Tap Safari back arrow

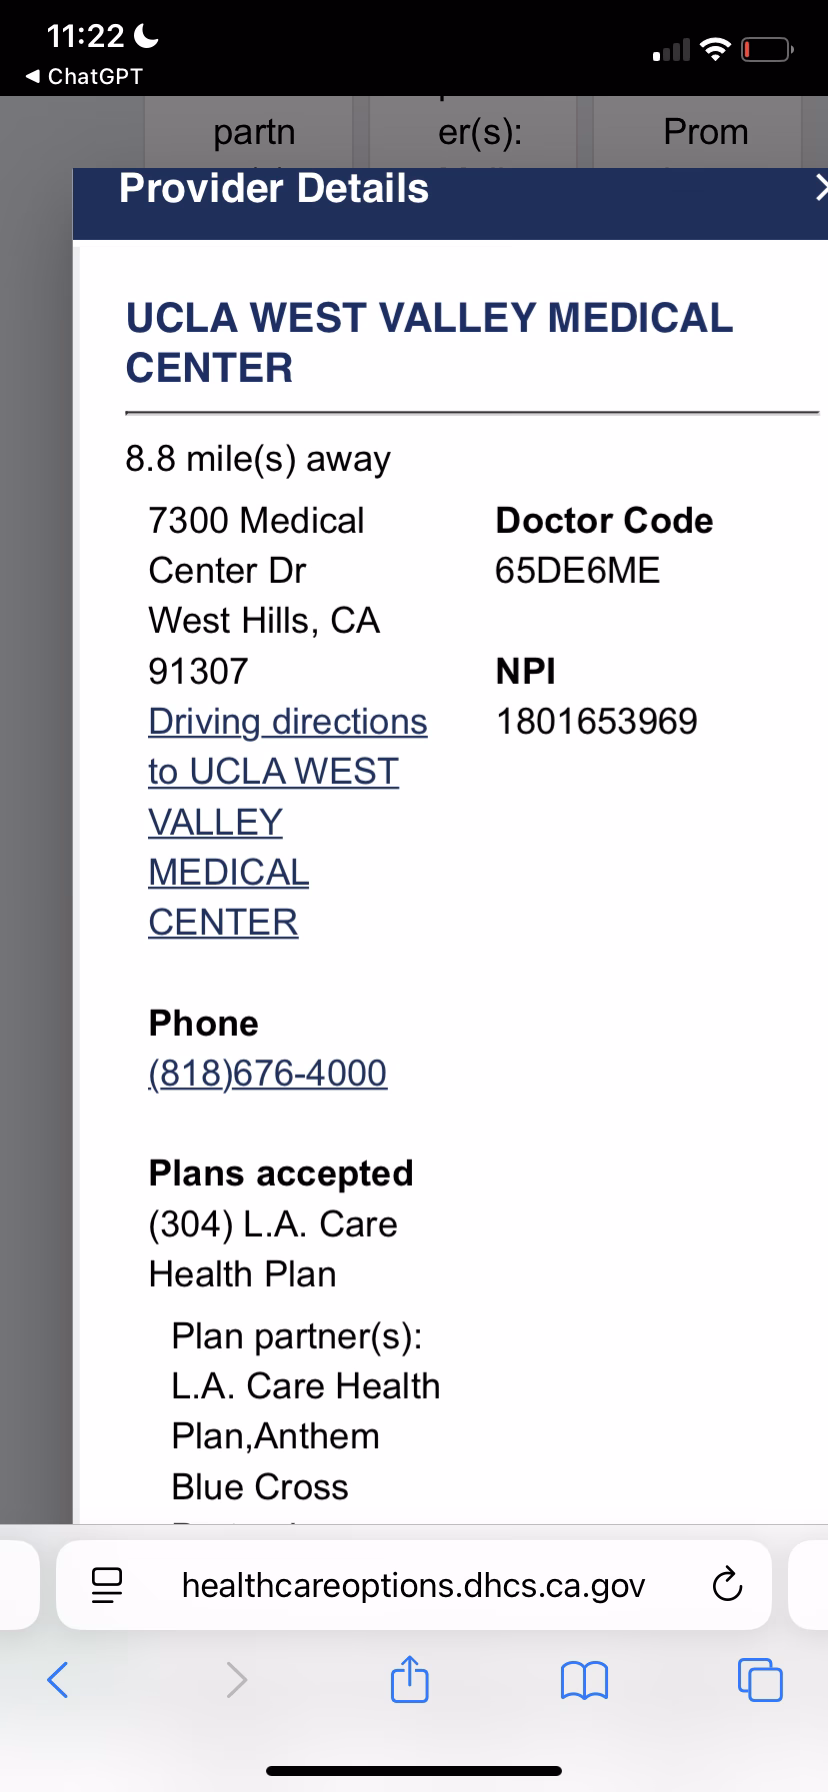click(x=58, y=1679)
